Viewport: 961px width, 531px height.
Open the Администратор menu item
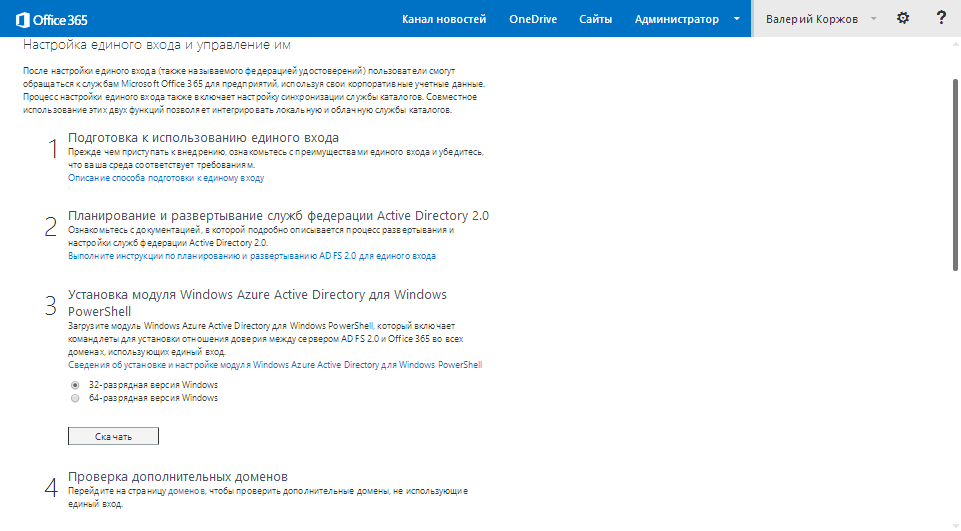[x=676, y=19]
